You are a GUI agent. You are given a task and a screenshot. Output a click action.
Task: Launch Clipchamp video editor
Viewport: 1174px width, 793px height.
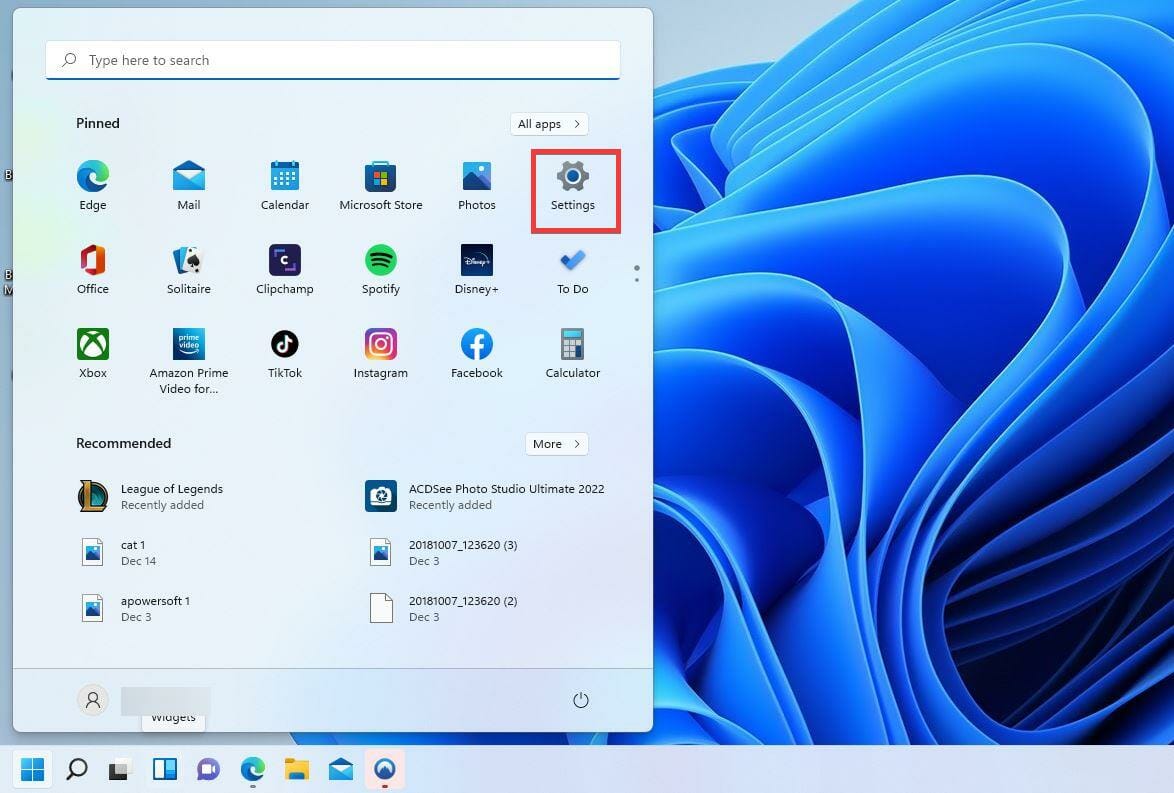click(x=285, y=270)
